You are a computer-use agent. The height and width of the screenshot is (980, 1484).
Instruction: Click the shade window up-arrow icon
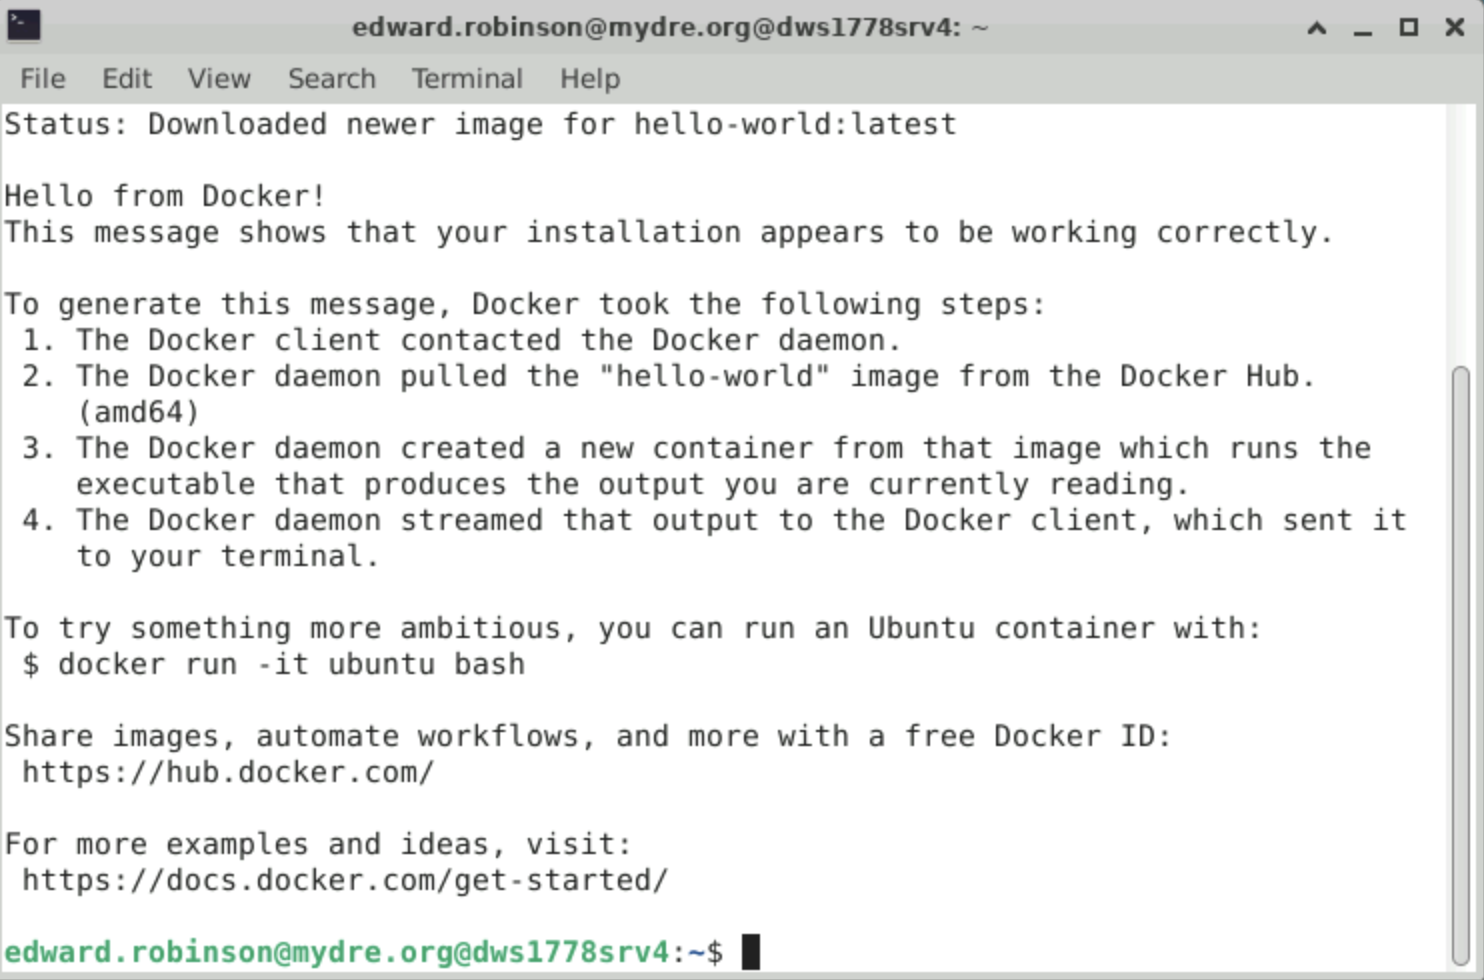point(1317,28)
